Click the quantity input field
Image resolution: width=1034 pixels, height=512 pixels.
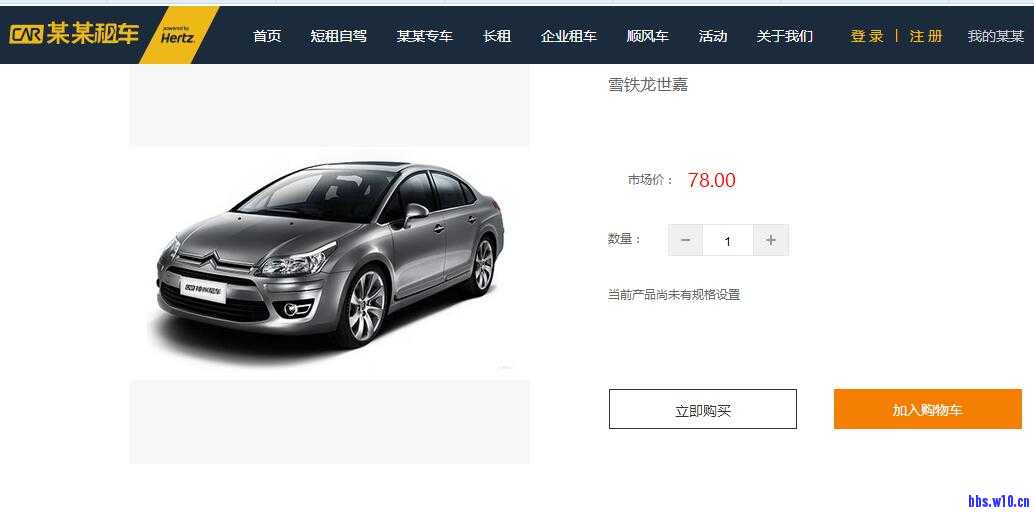(x=728, y=240)
